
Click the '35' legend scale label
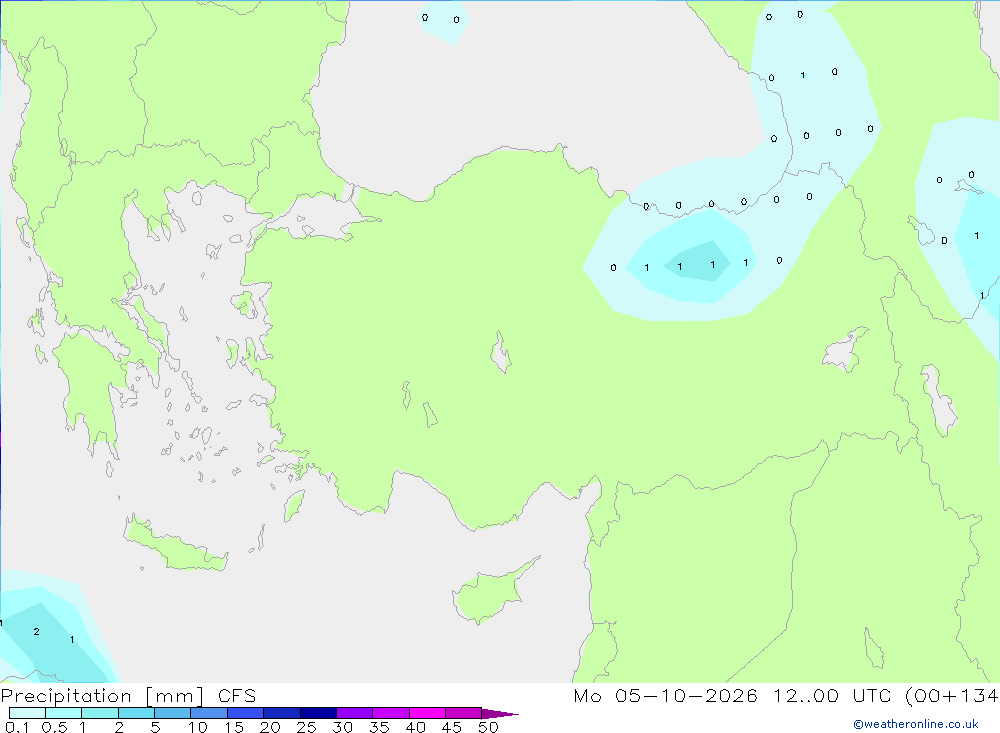click(x=379, y=727)
